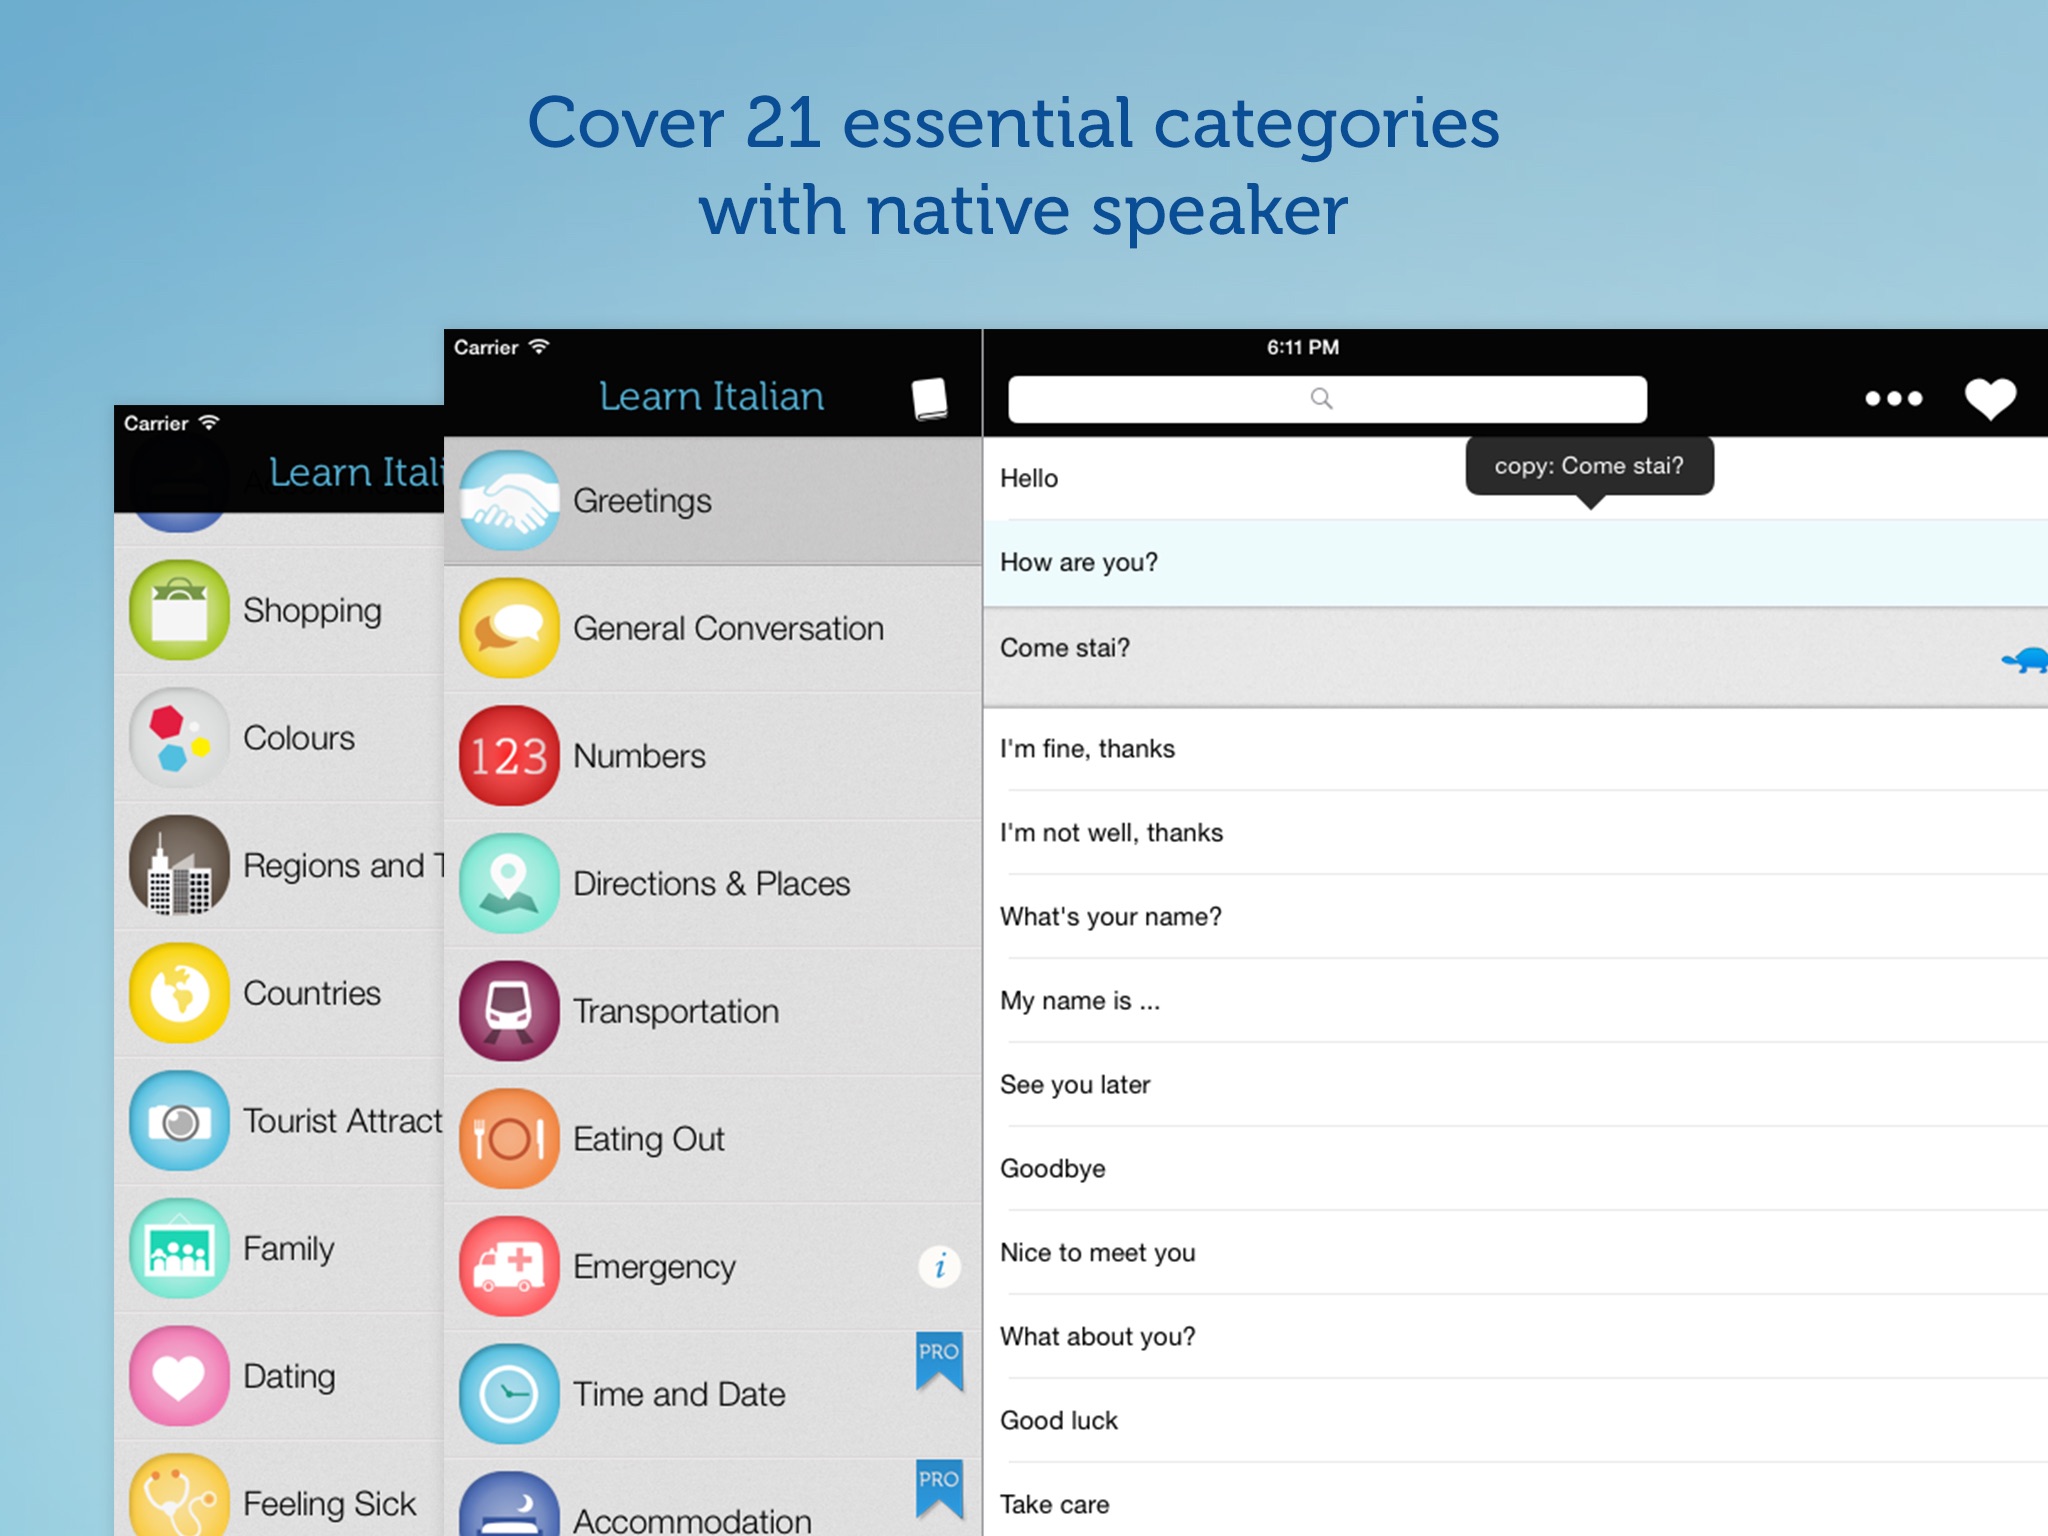The width and height of the screenshot is (2048, 1536).
Task: Open the Shopping category
Action: 311,611
